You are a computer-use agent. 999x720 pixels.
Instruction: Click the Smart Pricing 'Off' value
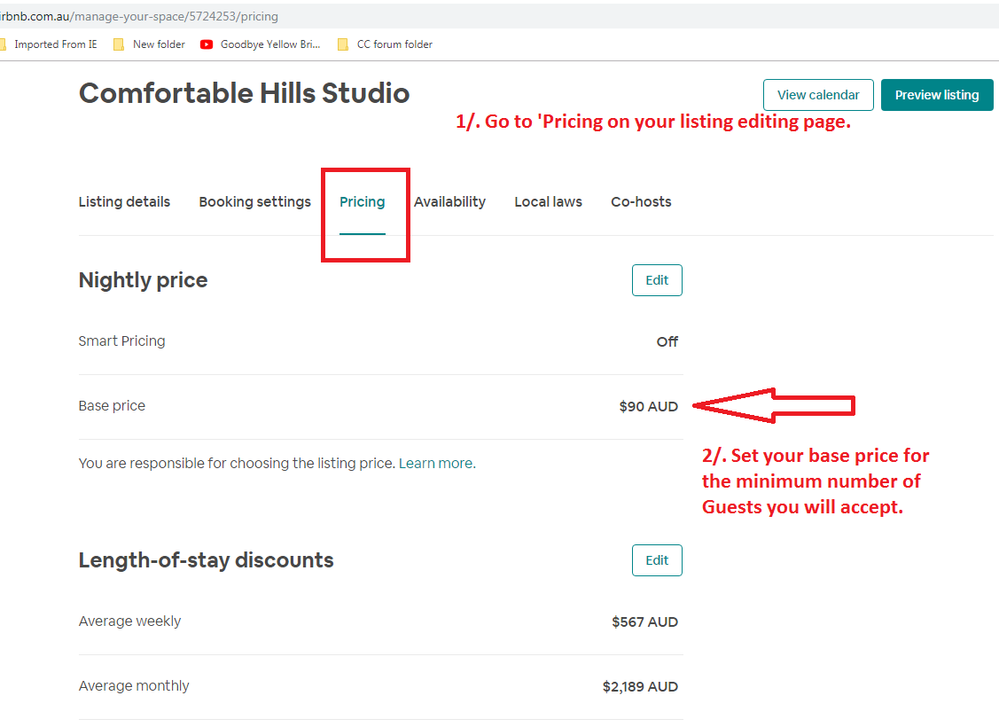point(667,342)
